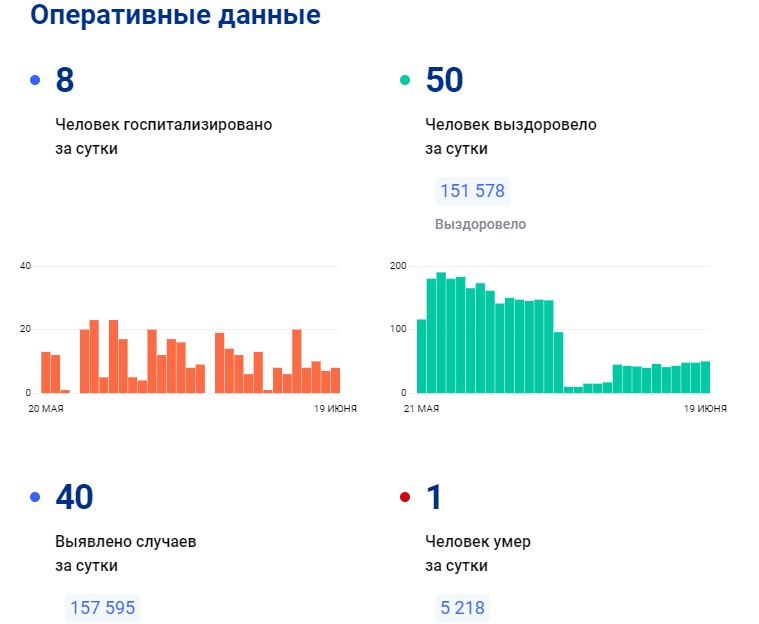759x624 pixels.
Task: Click the '21 МАЯ' start date label
Action: 420,409
